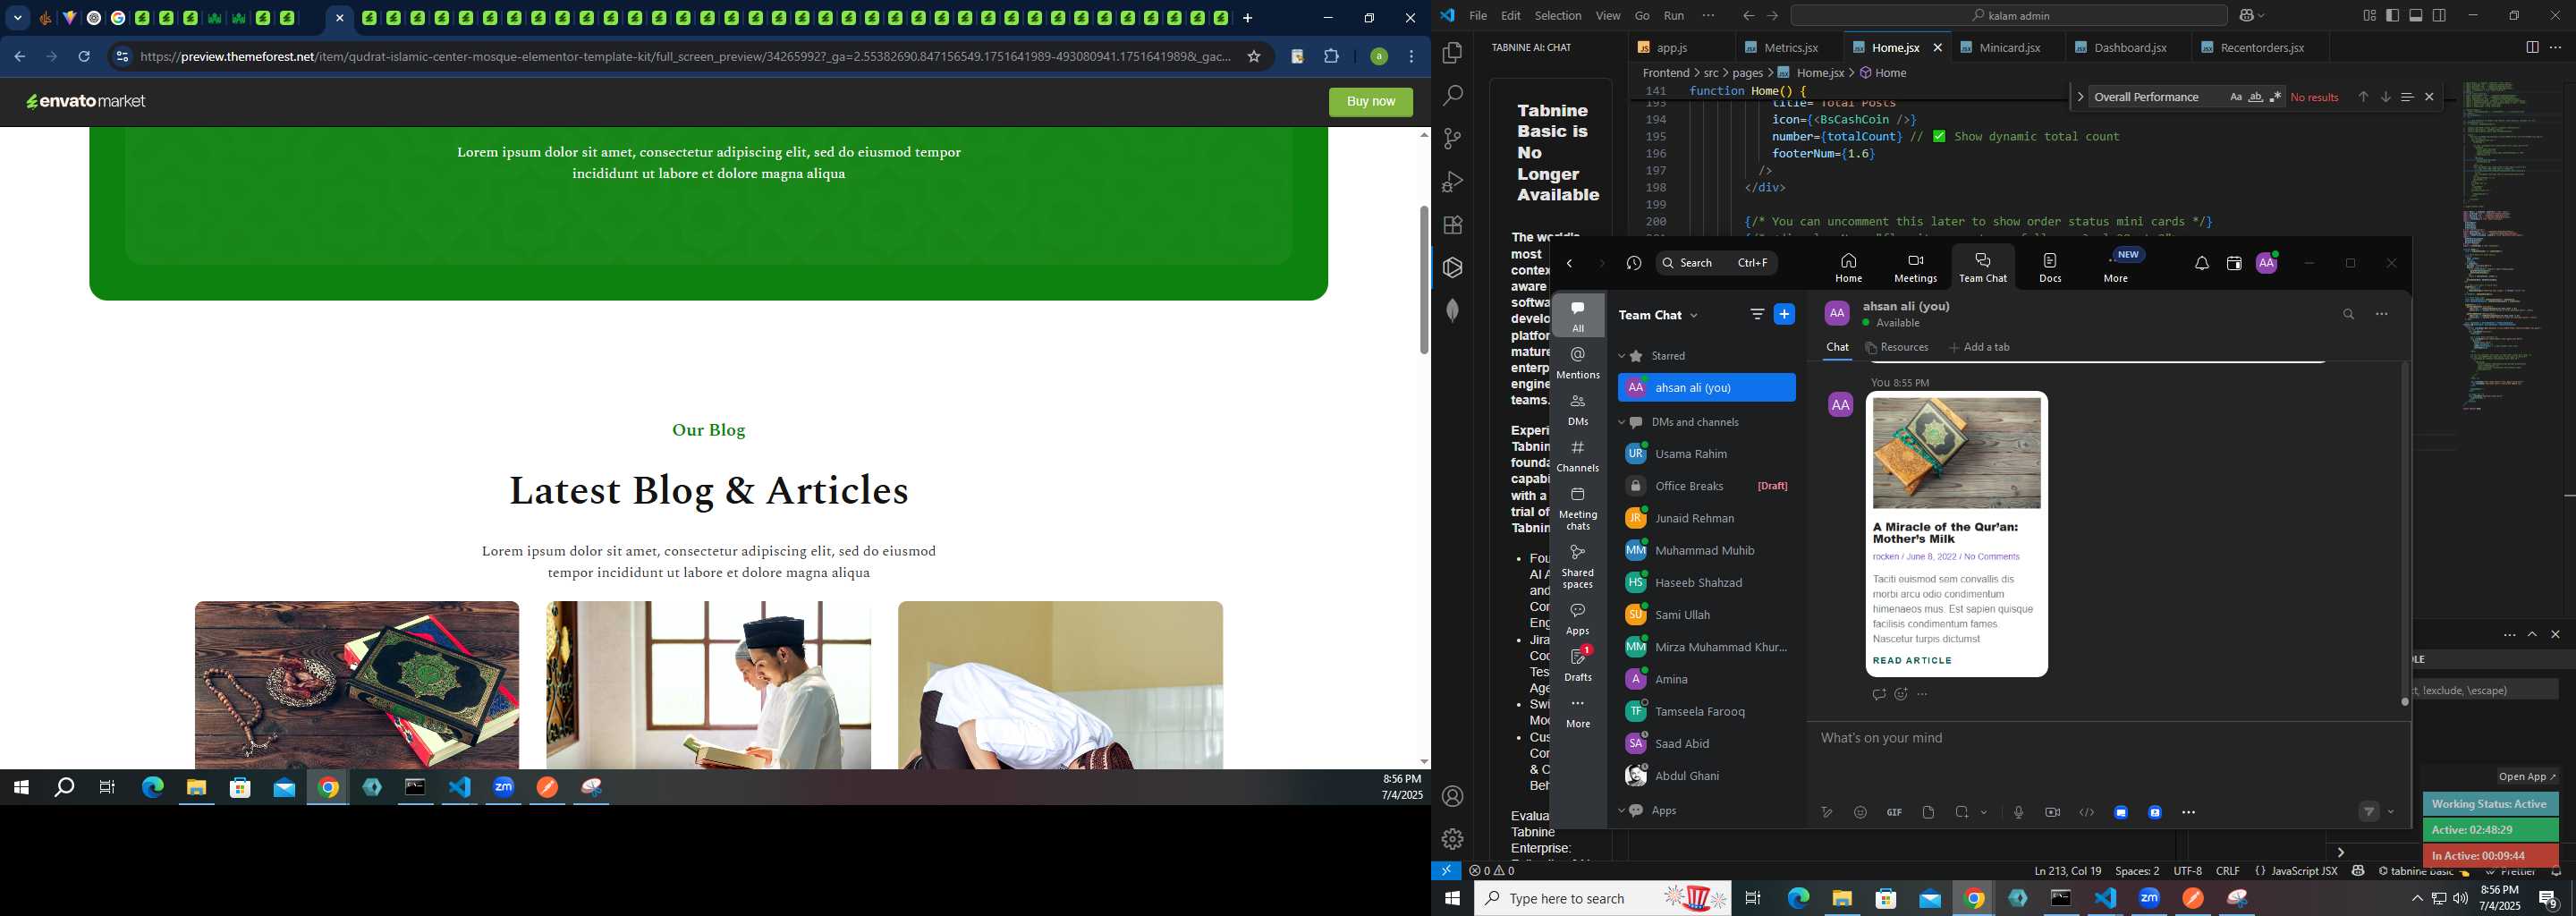Search within ahsan ali chat
The width and height of the screenshot is (2576, 916).
tap(2348, 314)
